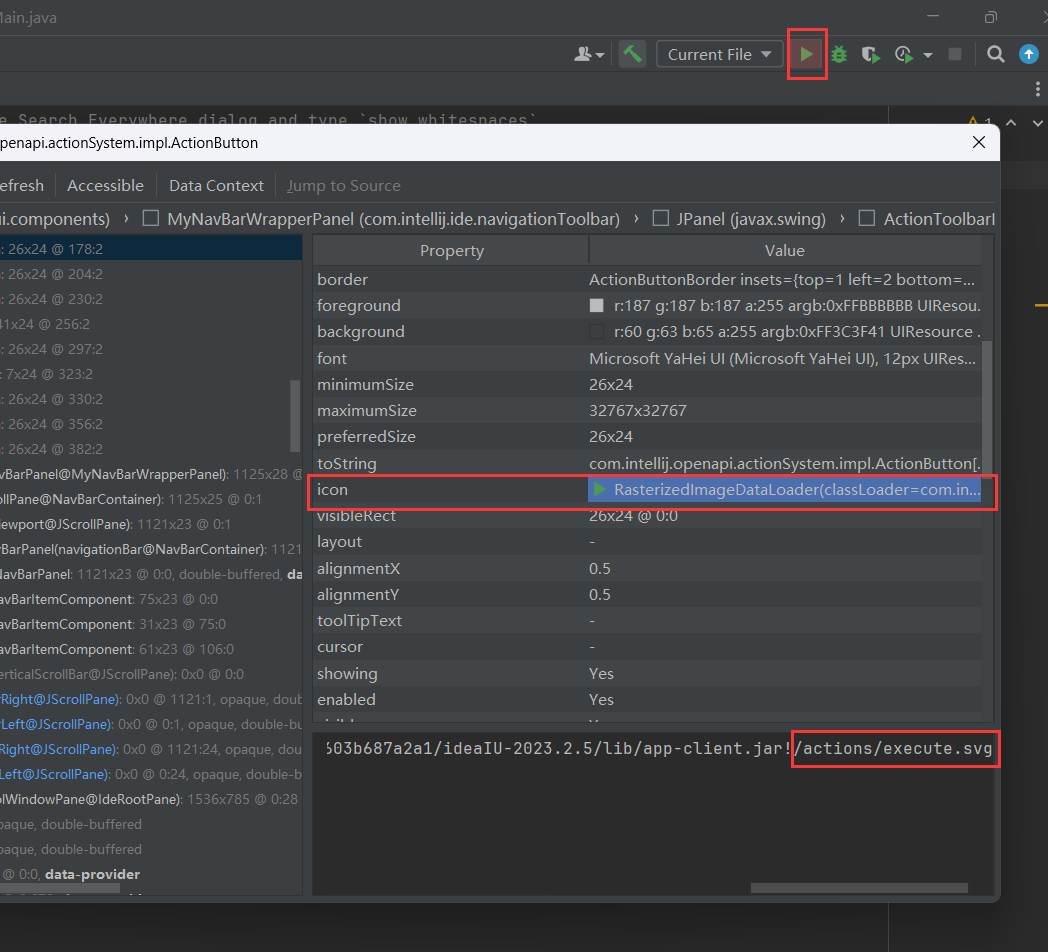Screen dimensions: 1048x952
Task: Click the component tree horizontal scrollbar
Action: [x=60, y=889]
